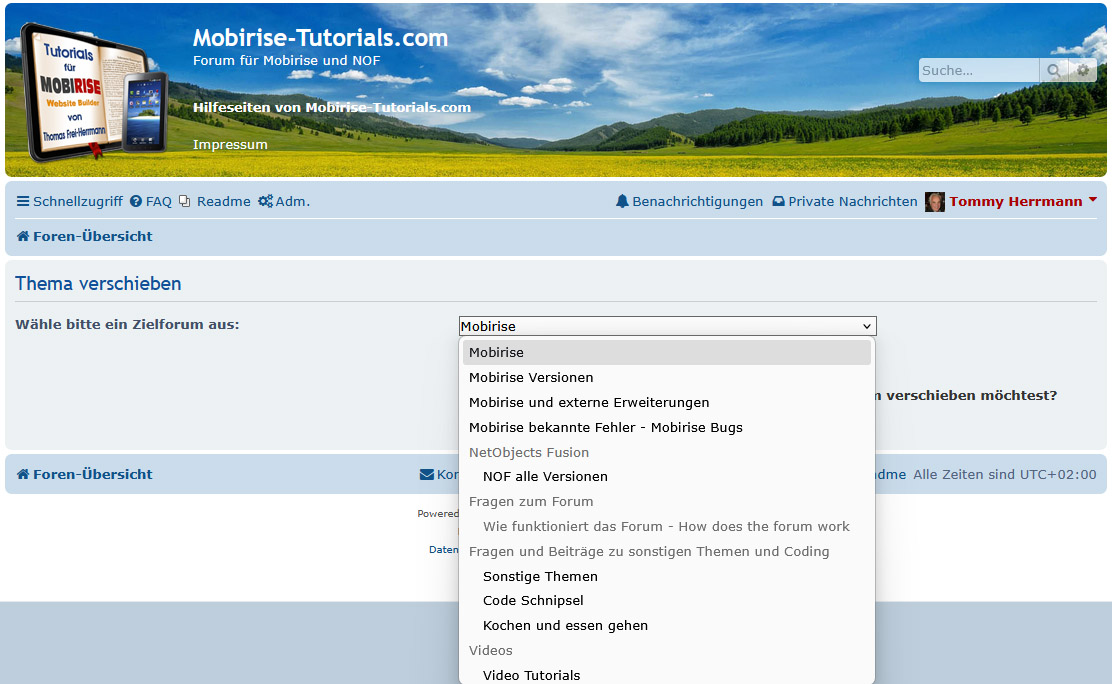Open Benachrichtigungen bell notifications
Viewport: 1112px width, 684px height.
click(689, 202)
